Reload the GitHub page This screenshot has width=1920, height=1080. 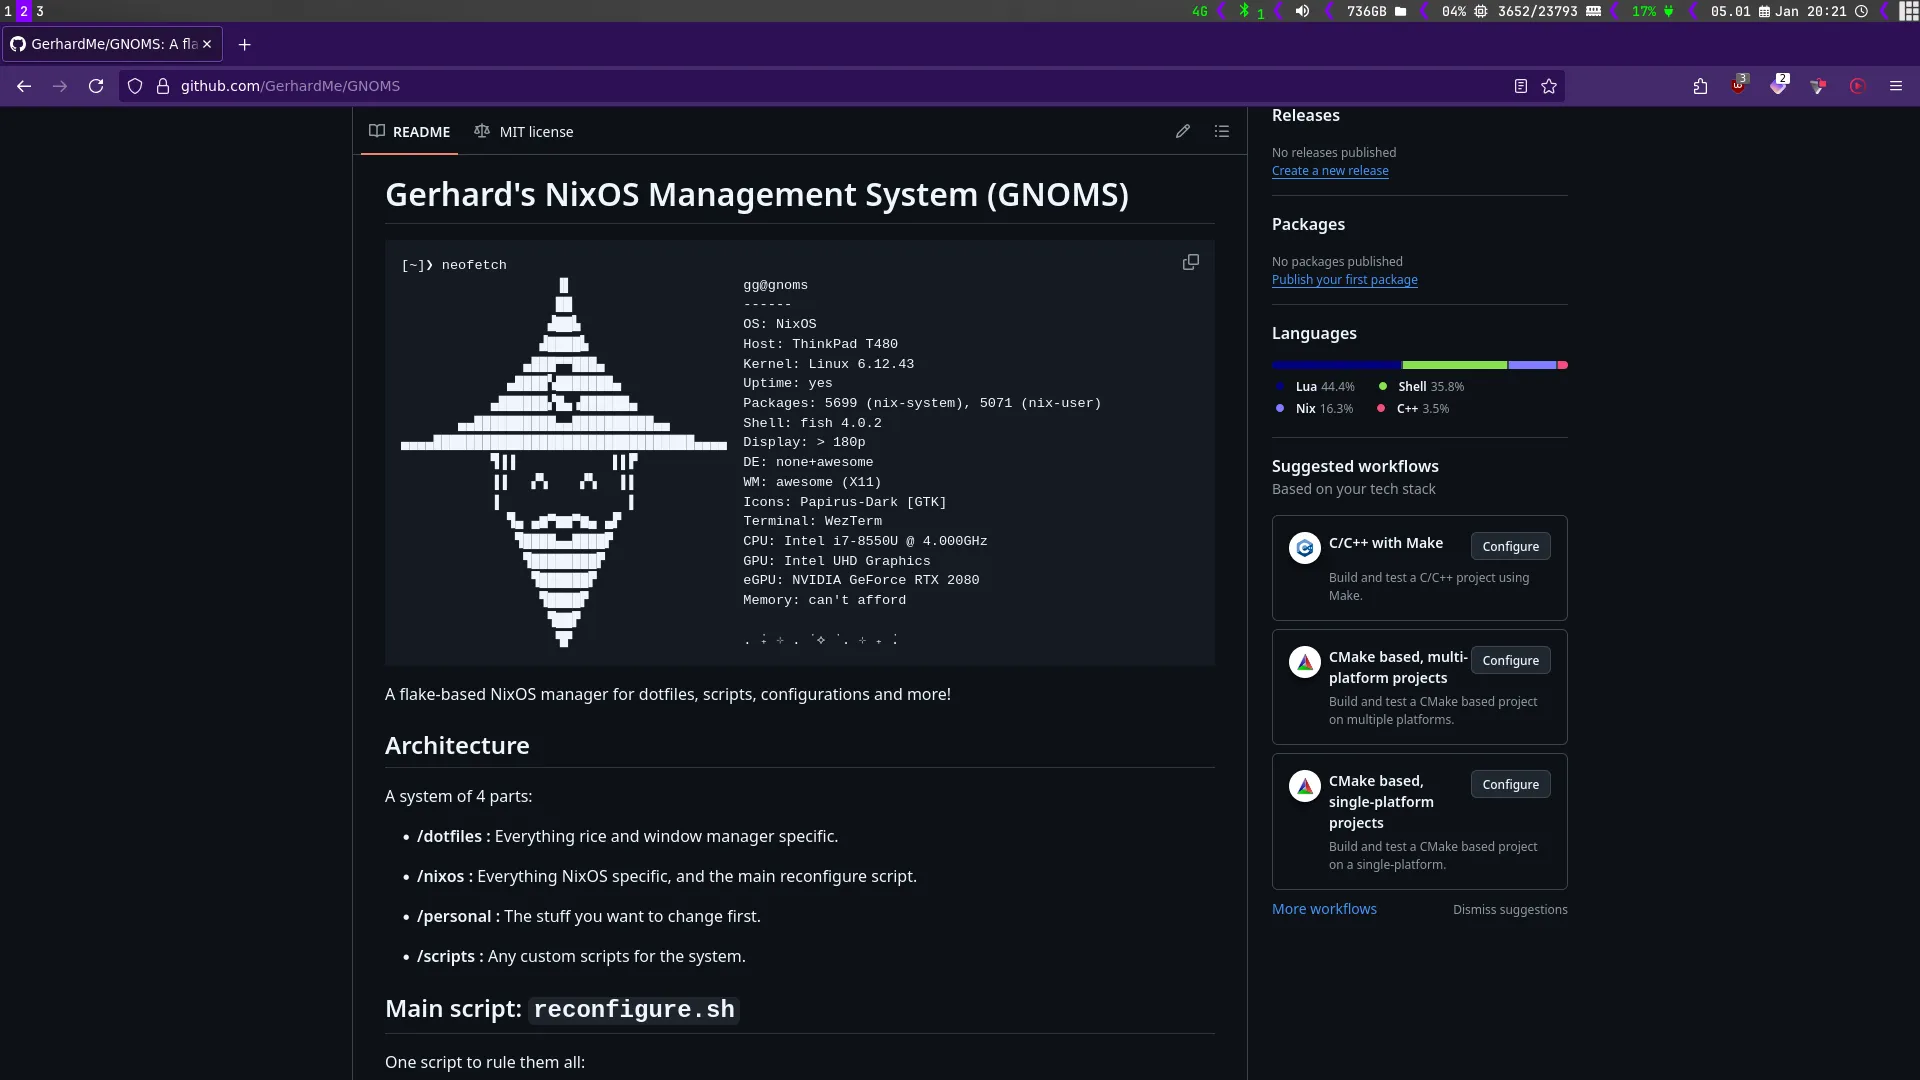pos(96,86)
